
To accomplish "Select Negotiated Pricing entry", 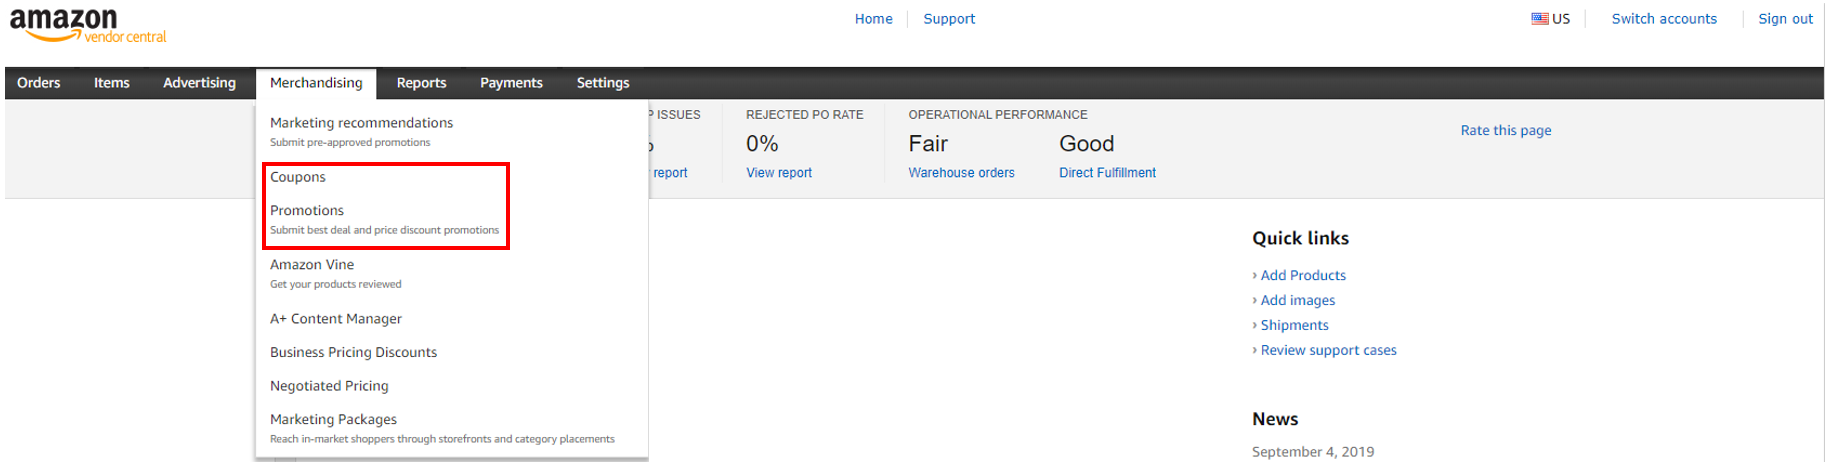I will coord(329,386).
